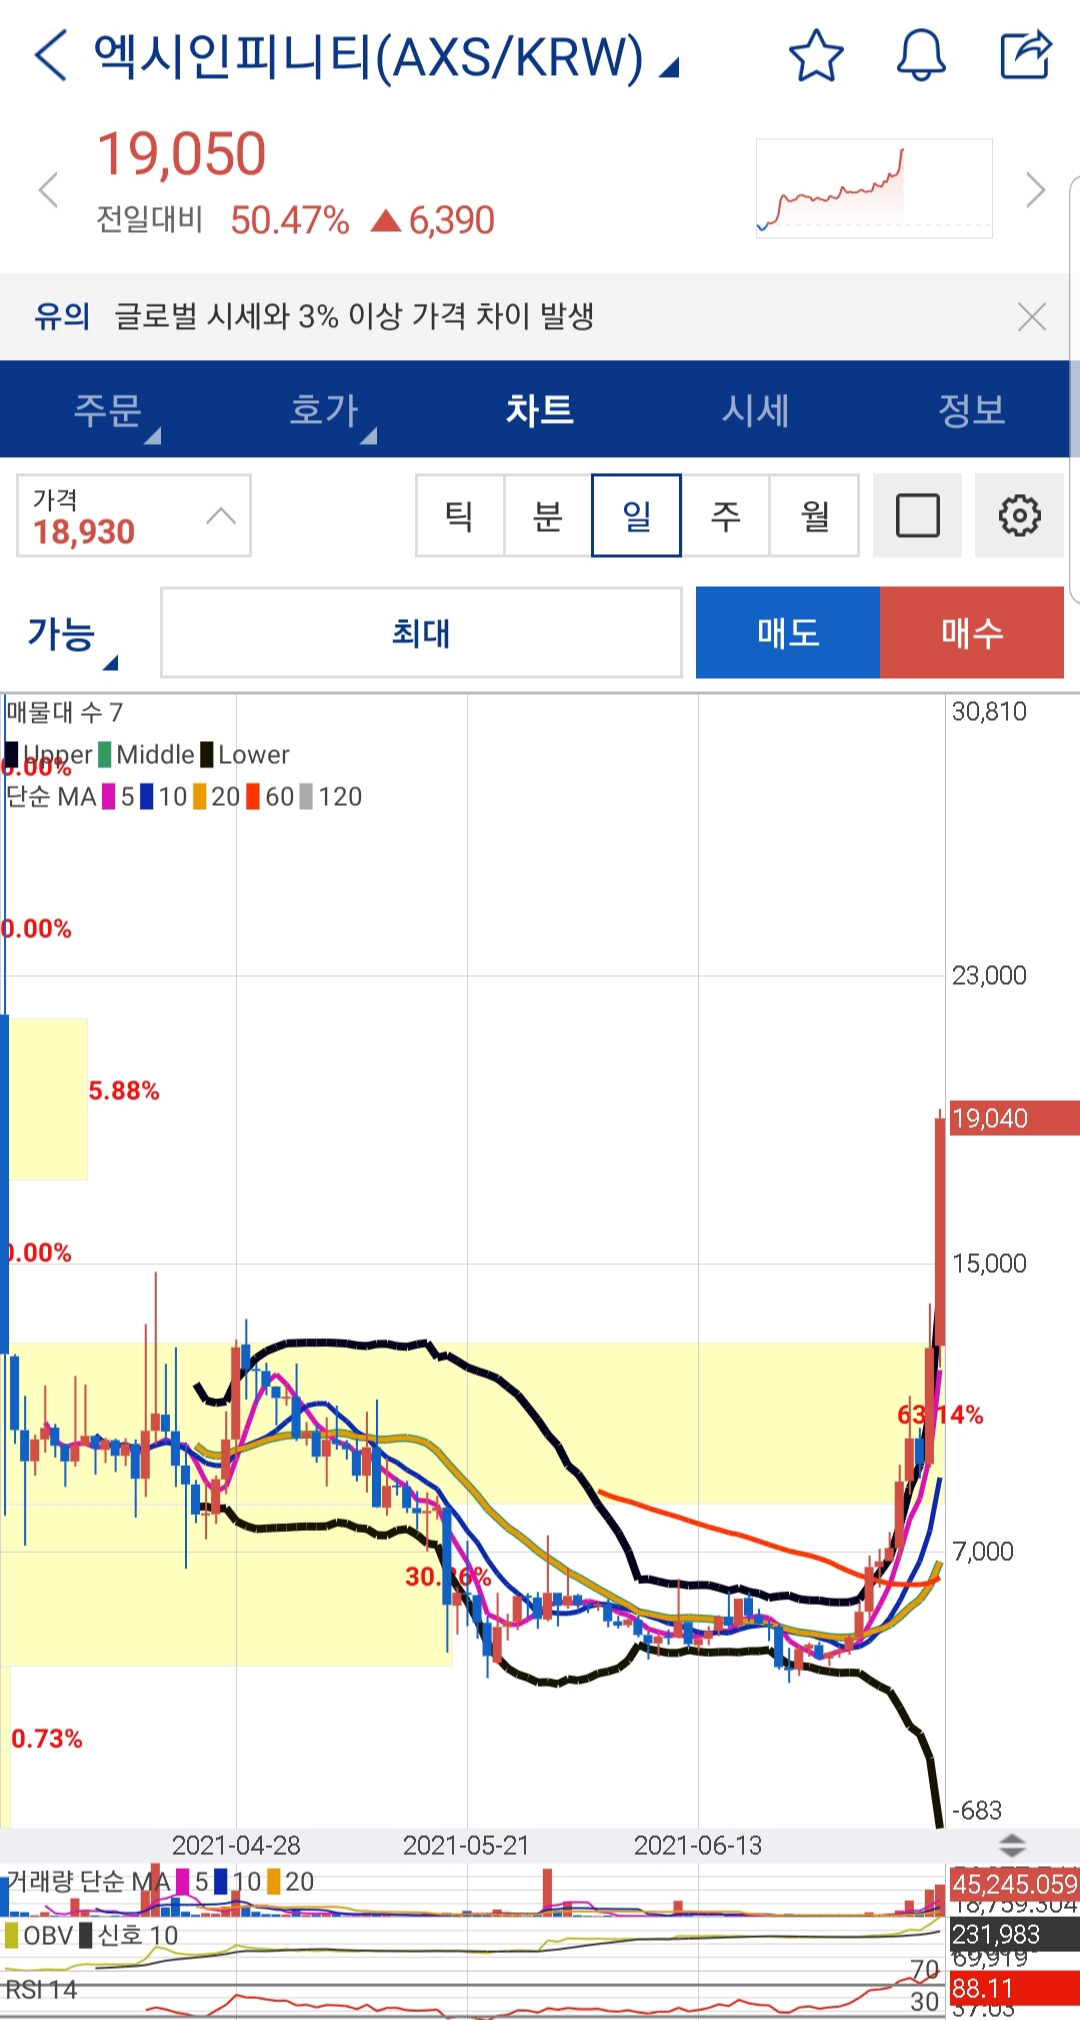Switch to the 시세 tab
1080x2020 pixels.
pyautogui.click(x=756, y=410)
